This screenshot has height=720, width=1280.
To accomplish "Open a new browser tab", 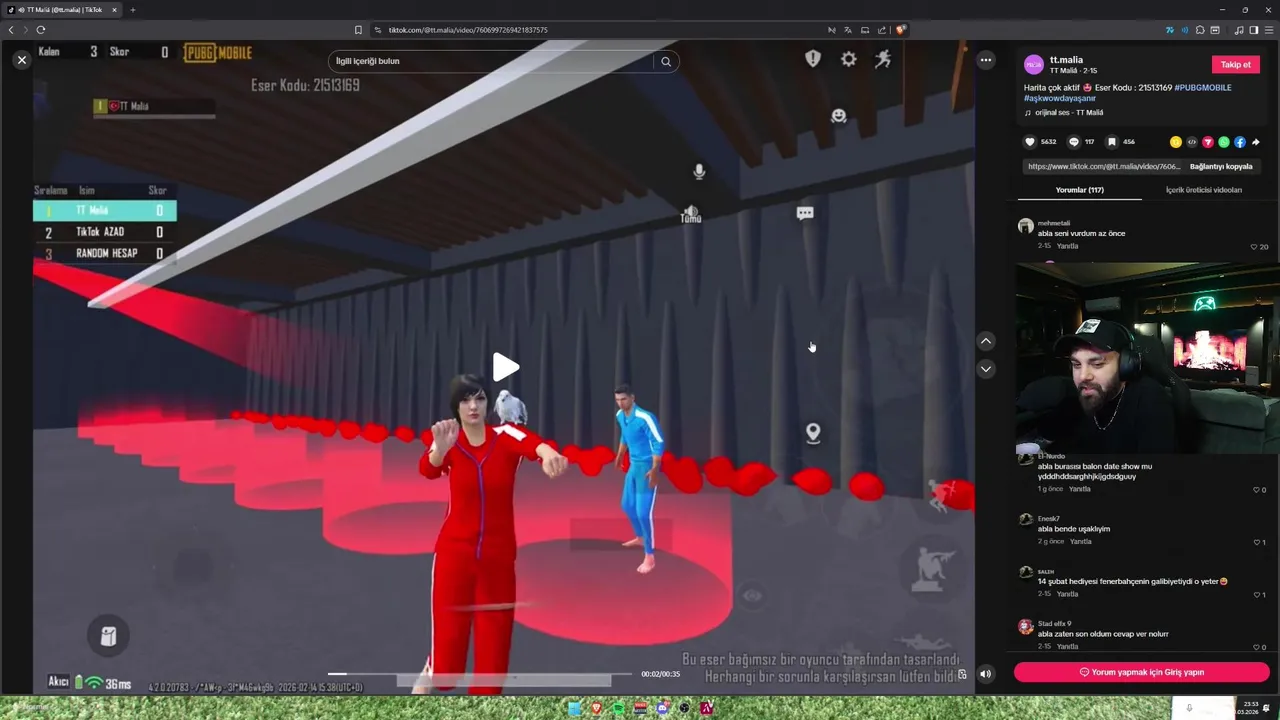I will pos(133,10).
